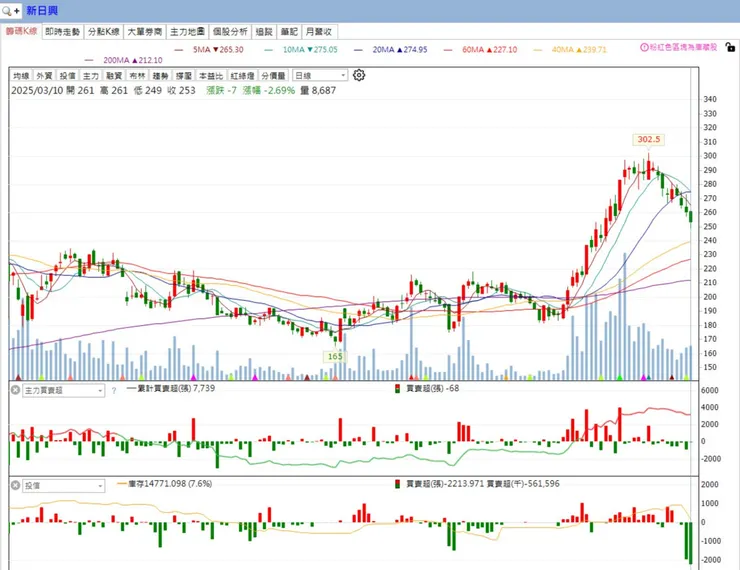This screenshot has height=570, width=740.
Task: Click the 庫存14771.098 (7.6%) legend
Action: point(165,484)
